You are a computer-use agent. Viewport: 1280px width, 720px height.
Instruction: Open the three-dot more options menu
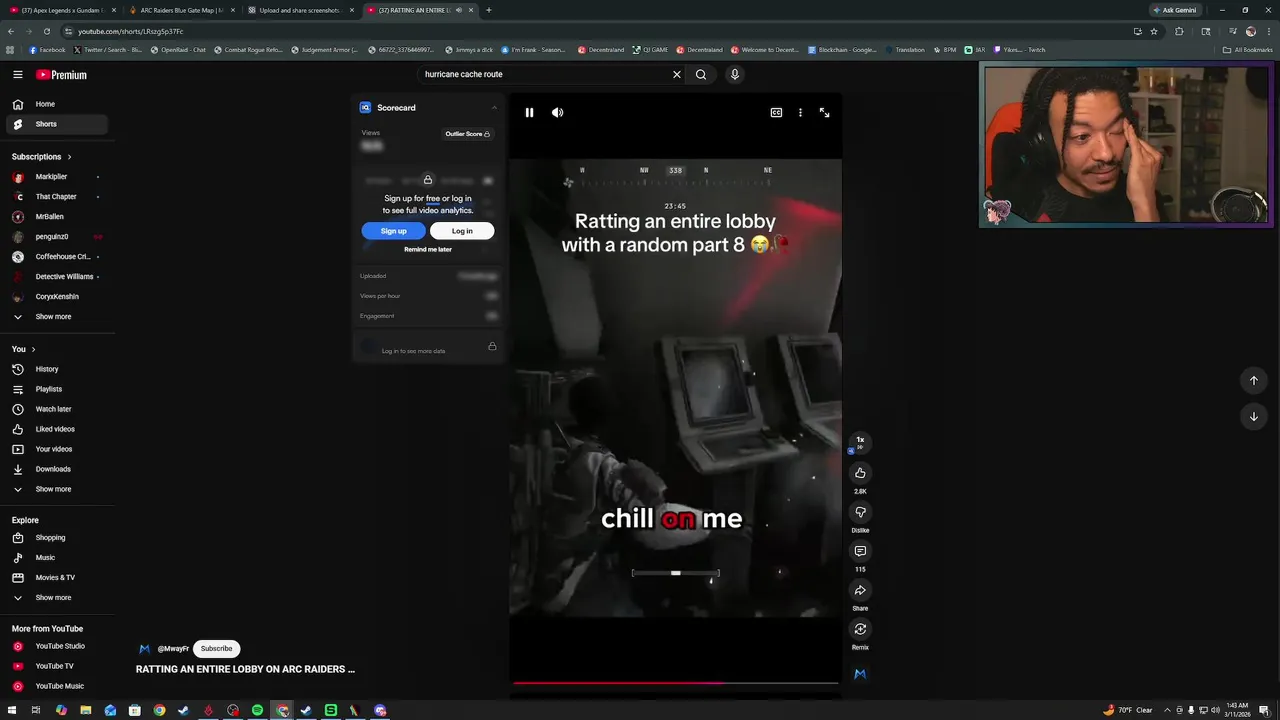[800, 113]
